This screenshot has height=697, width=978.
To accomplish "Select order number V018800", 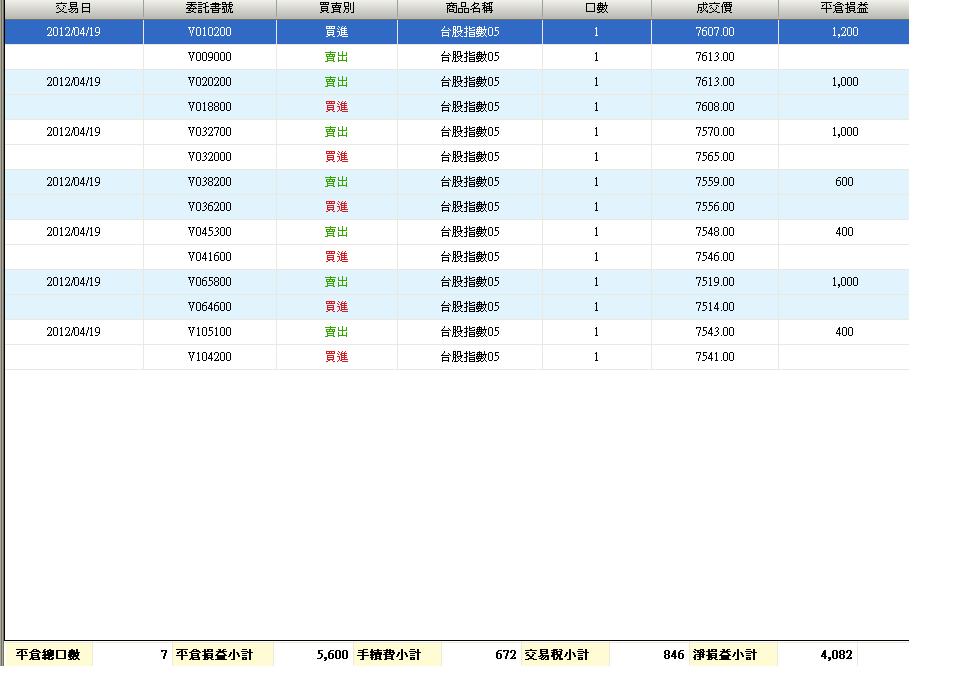I will point(210,107).
